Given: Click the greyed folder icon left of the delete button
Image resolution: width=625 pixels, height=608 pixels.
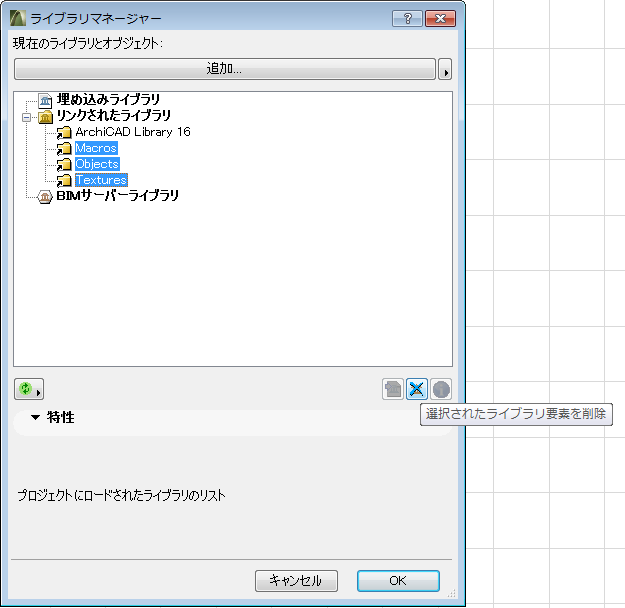Looking at the screenshot, I should (393, 389).
